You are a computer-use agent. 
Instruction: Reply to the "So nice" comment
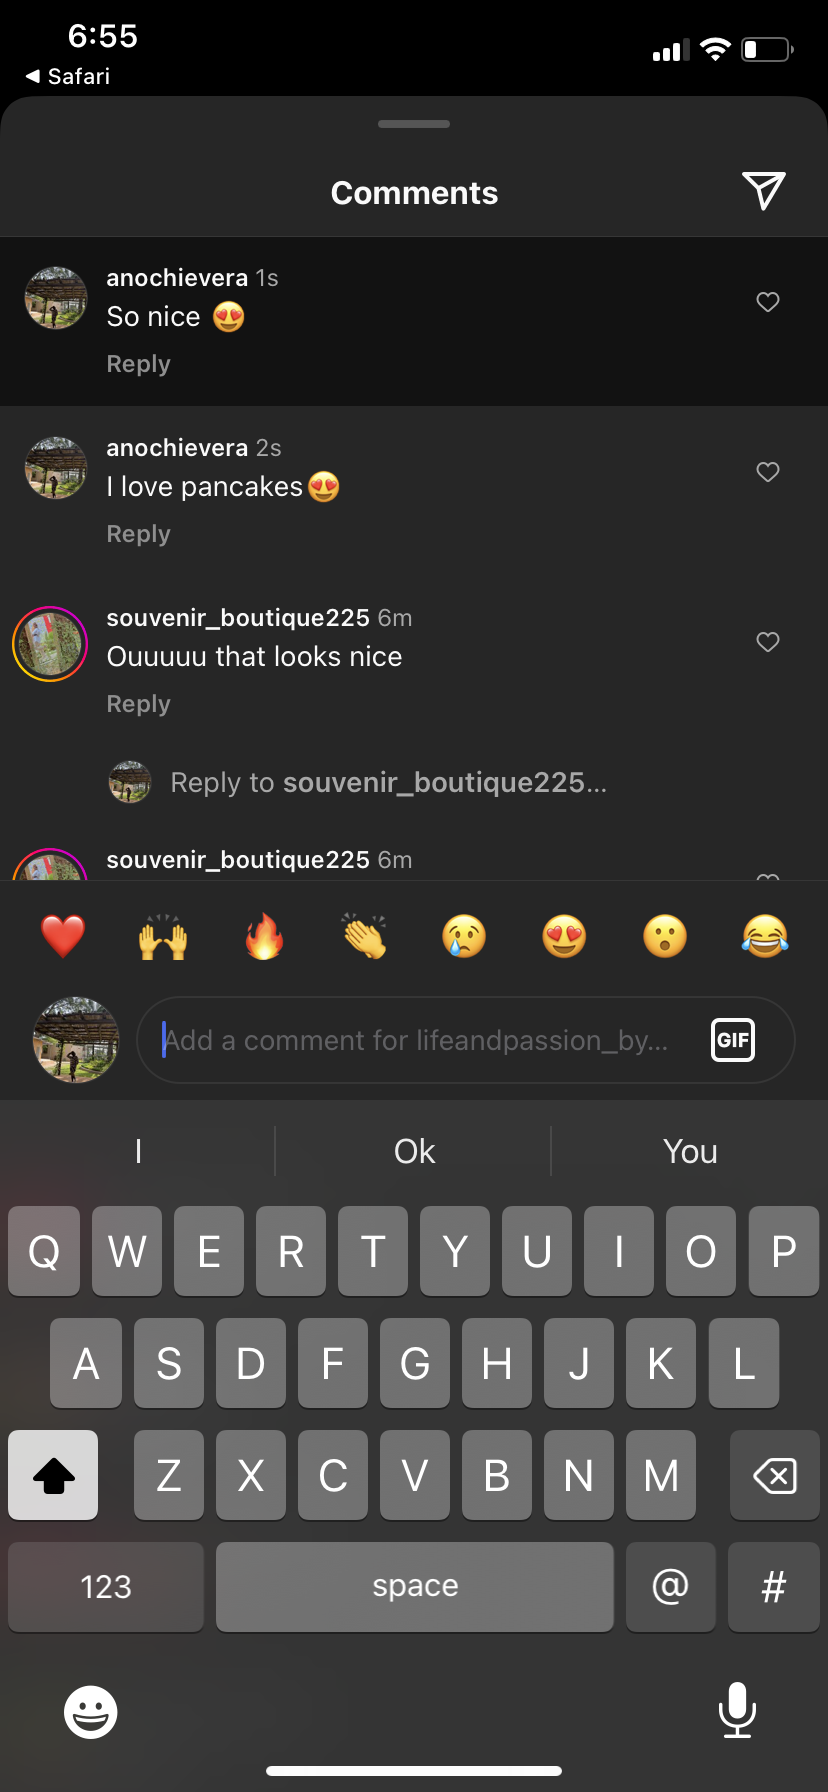click(x=138, y=364)
